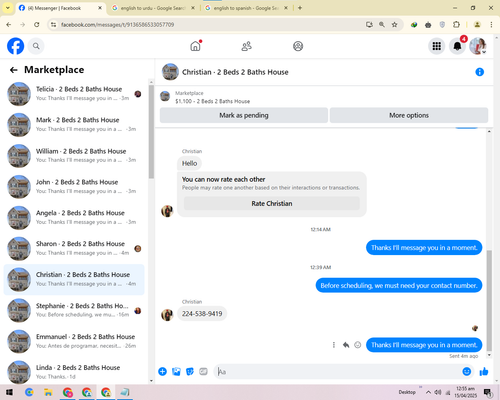Open conversation info icon for Christian
The width and height of the screenshot is (500, 400).
[x=479, y=72]
